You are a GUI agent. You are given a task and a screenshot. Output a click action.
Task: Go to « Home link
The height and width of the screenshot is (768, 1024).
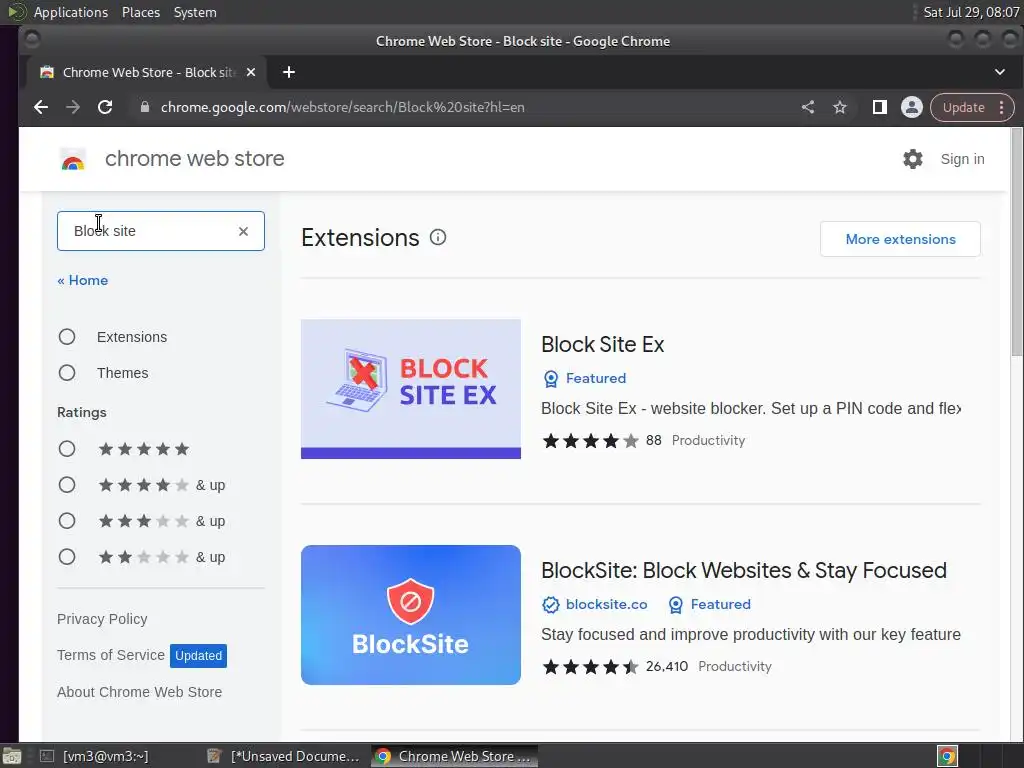[x=82, y=280]
